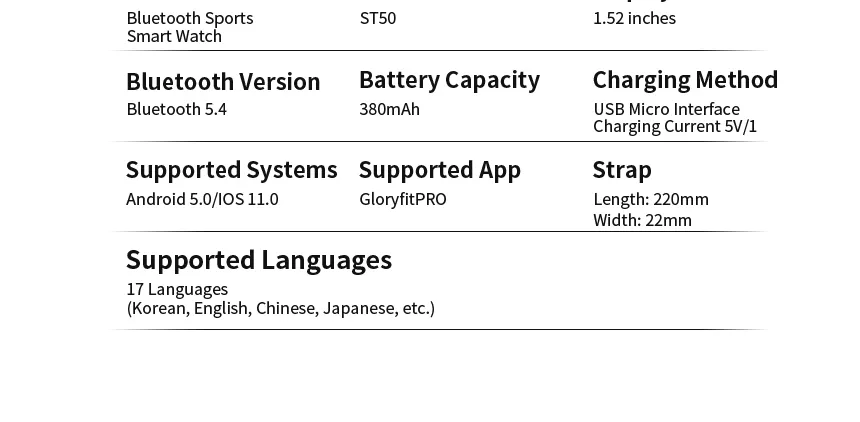Click the Strap heading
This screenshot has width=860, height=422.
click(x=622, y=170)
